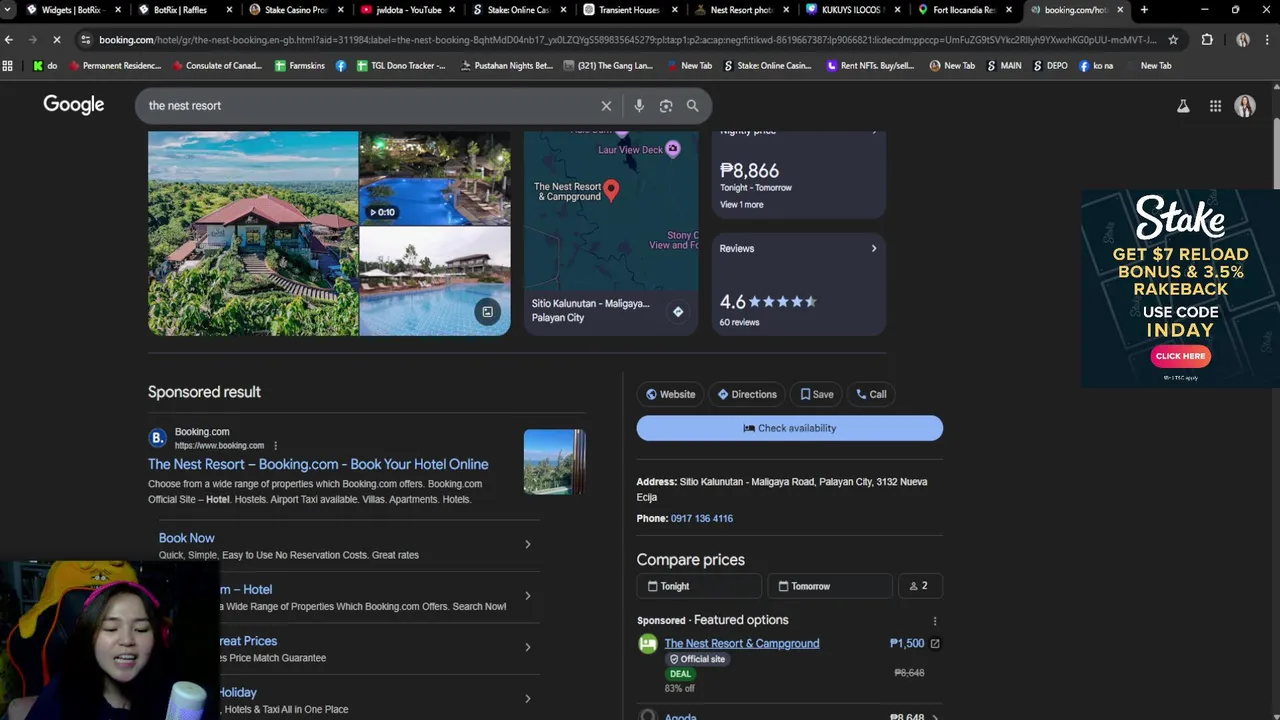Expand the Book Now sitelink chevron
1280x720 pixels.
[x=528, y=544]
